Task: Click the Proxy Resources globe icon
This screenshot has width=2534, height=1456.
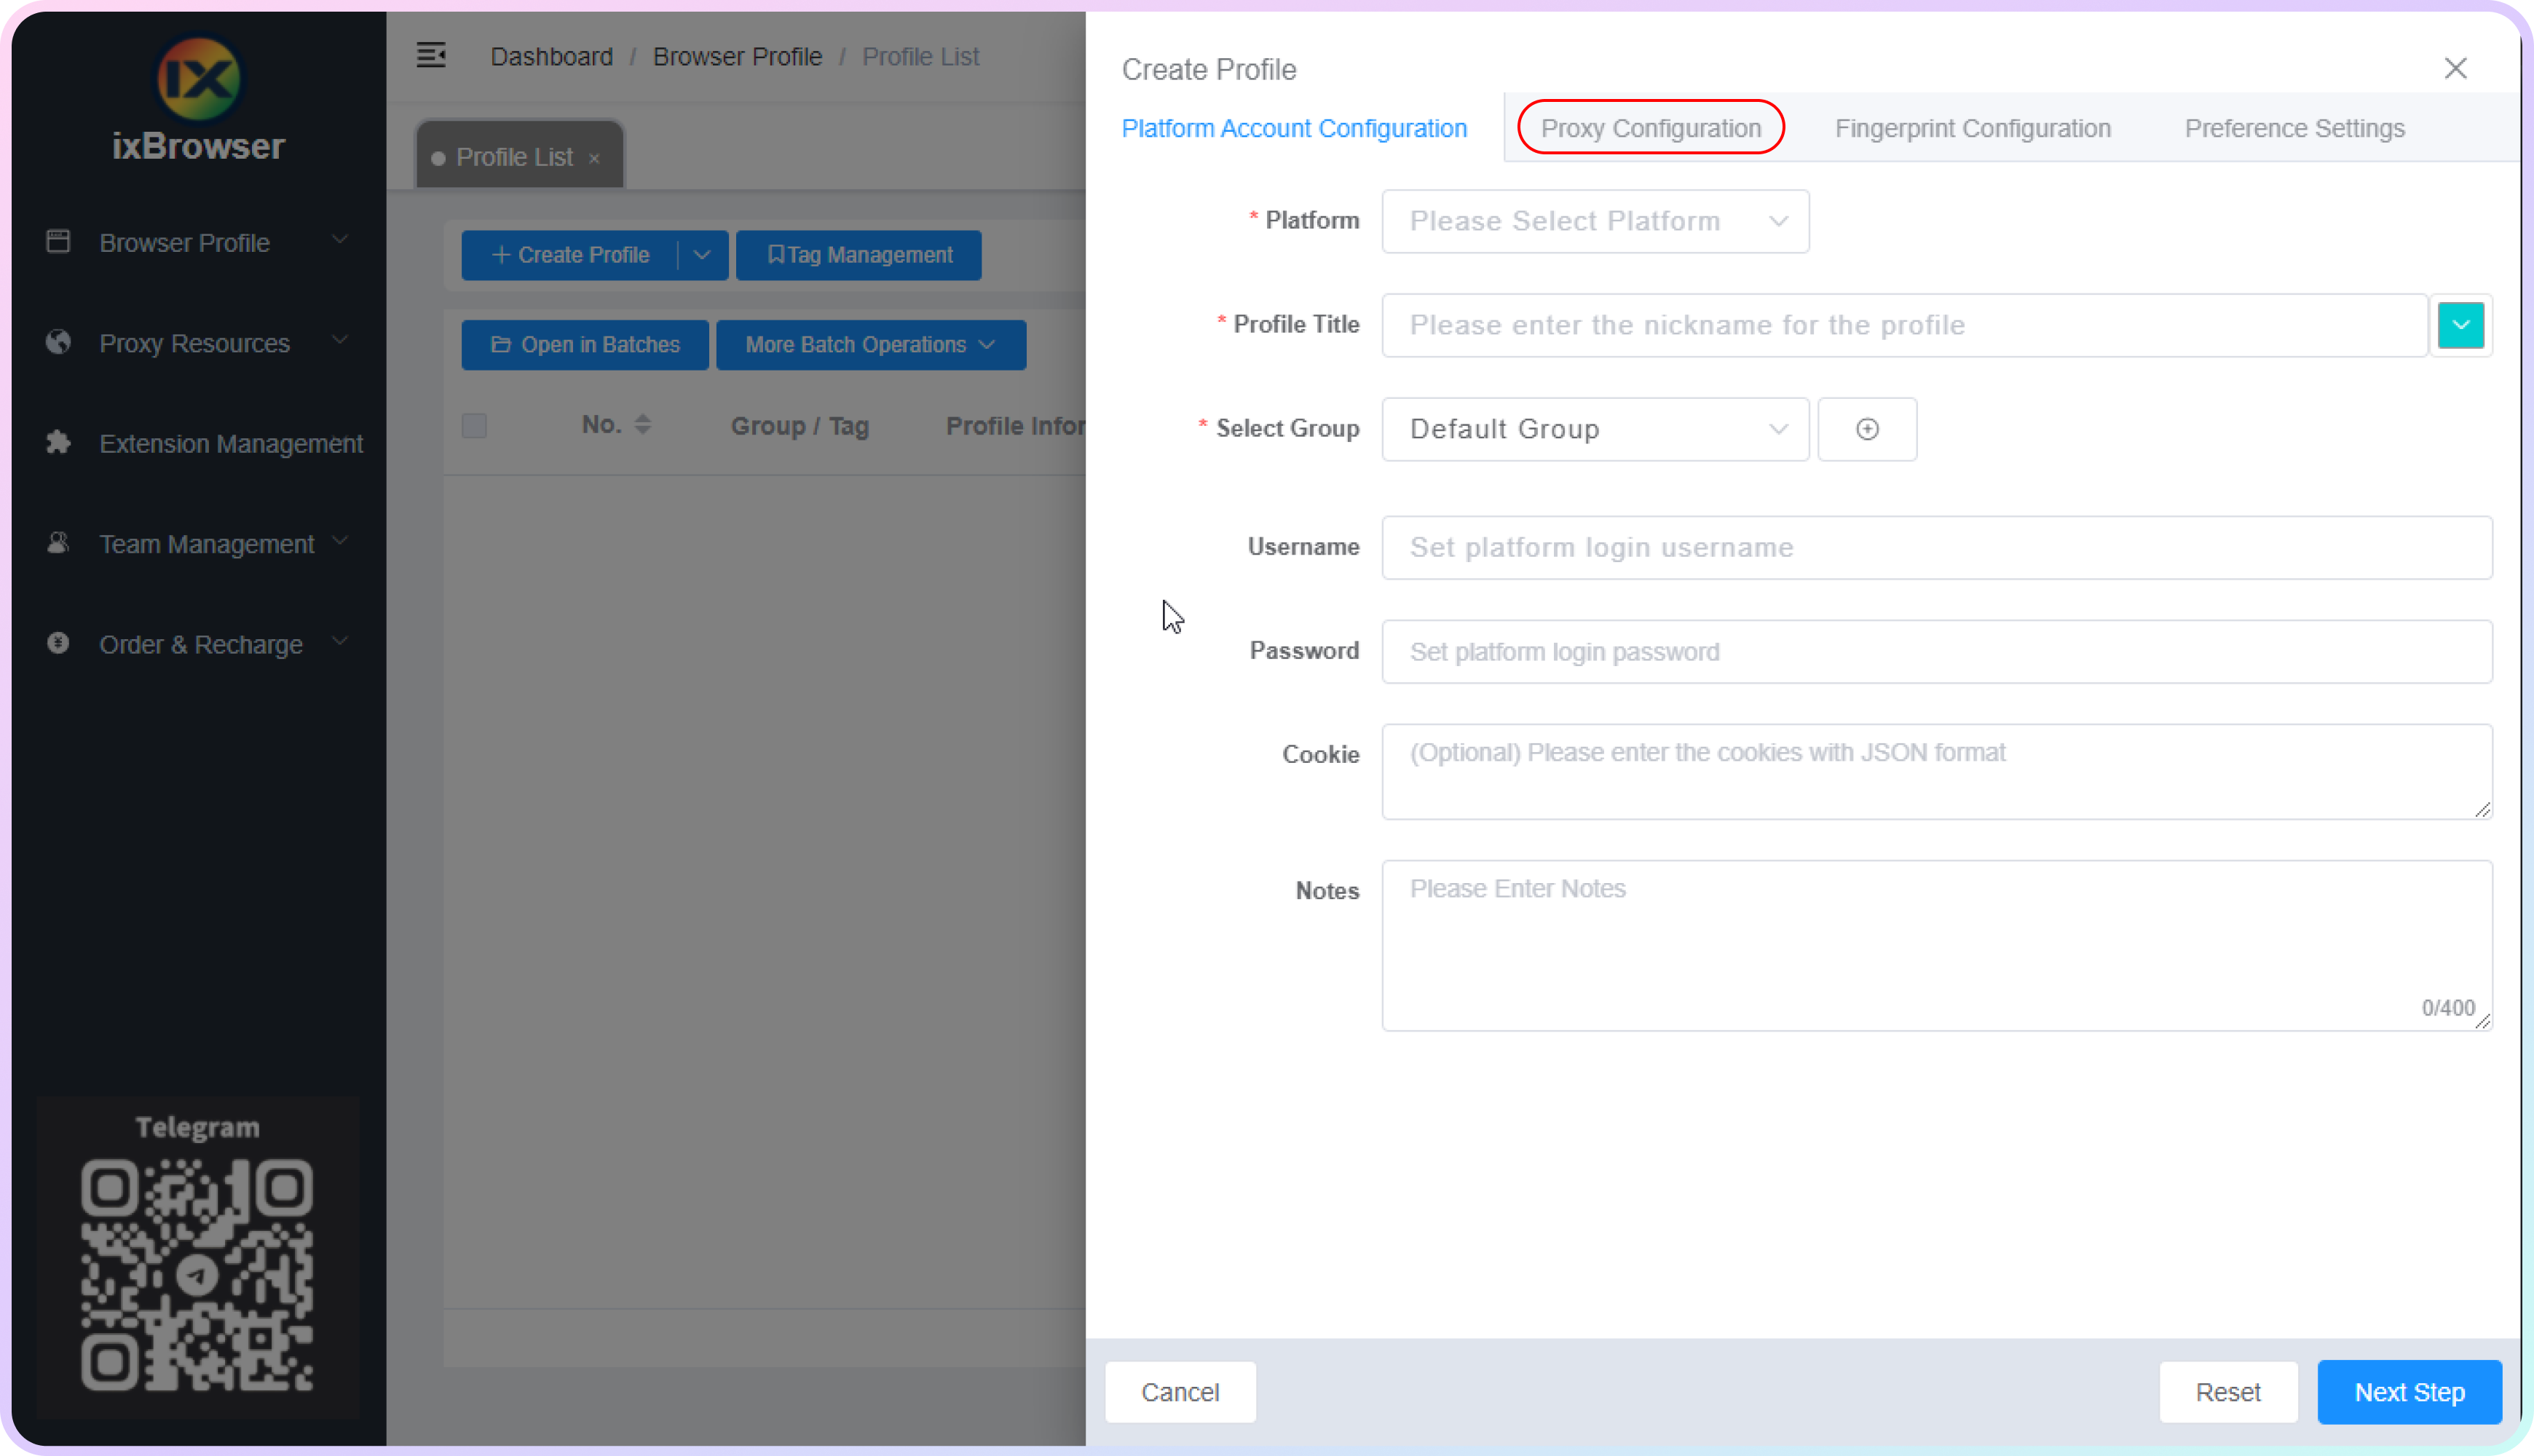Action: [58, 342]
